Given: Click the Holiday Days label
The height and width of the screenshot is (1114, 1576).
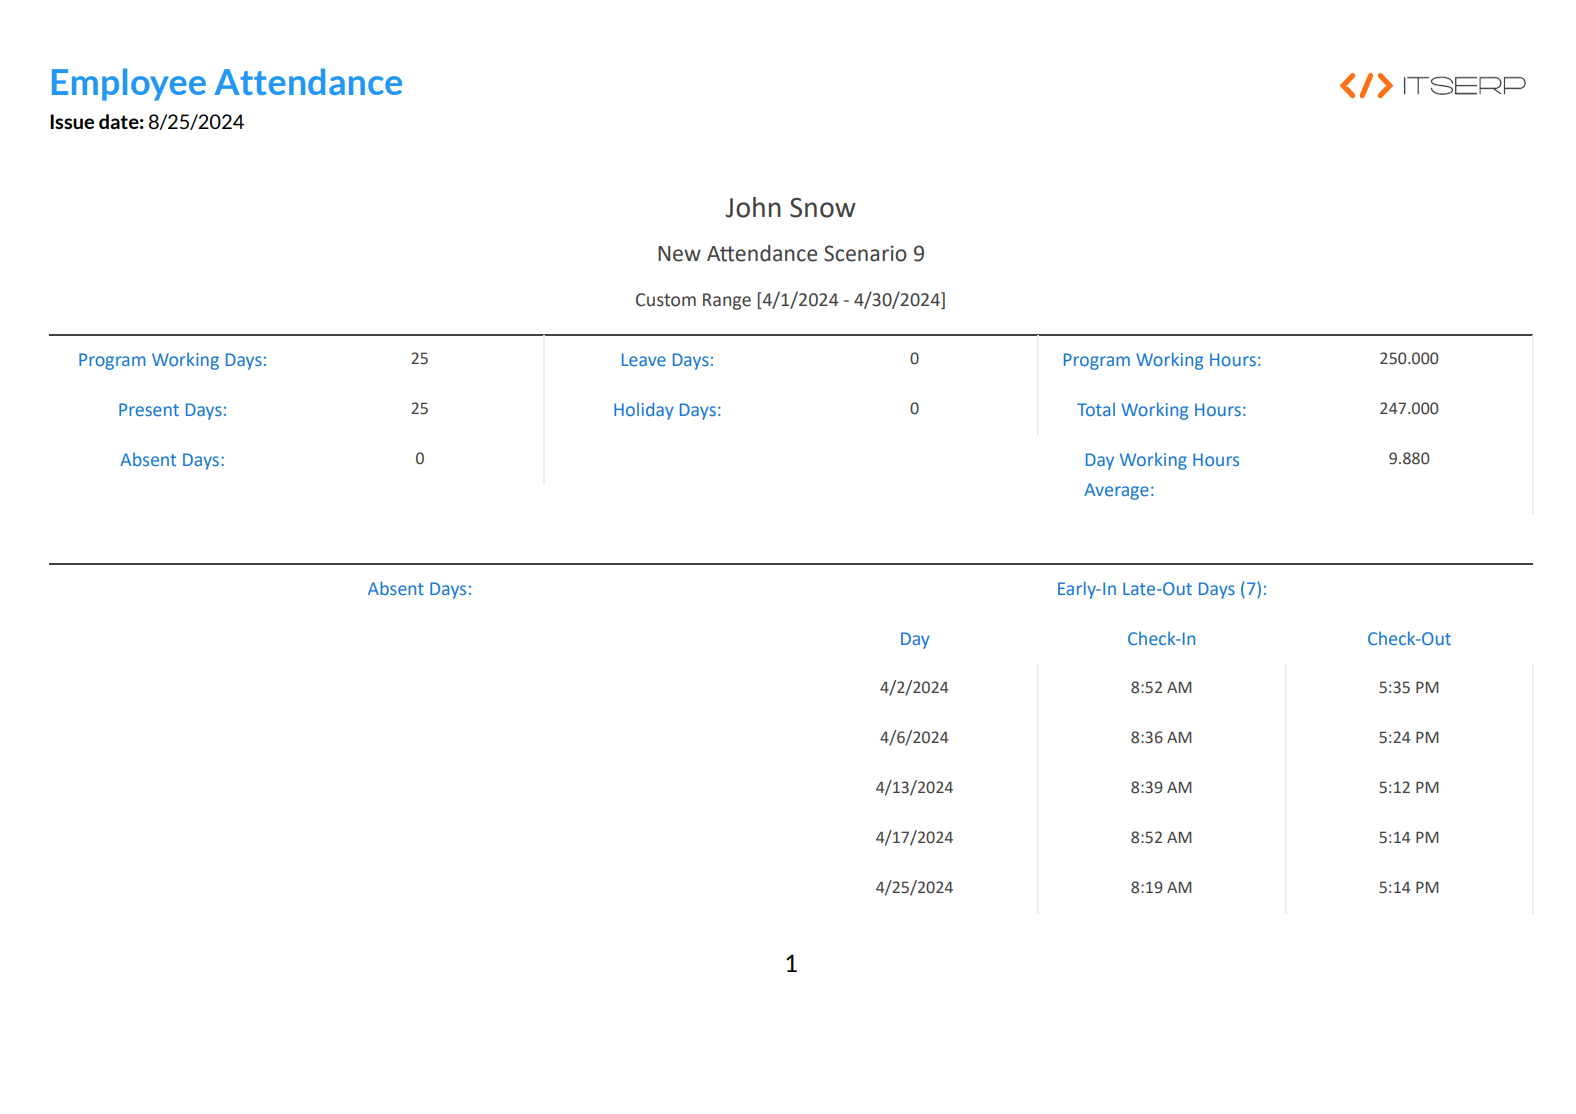Looking at the screenshot, I should pyautogui.click(x=667, y=410).
